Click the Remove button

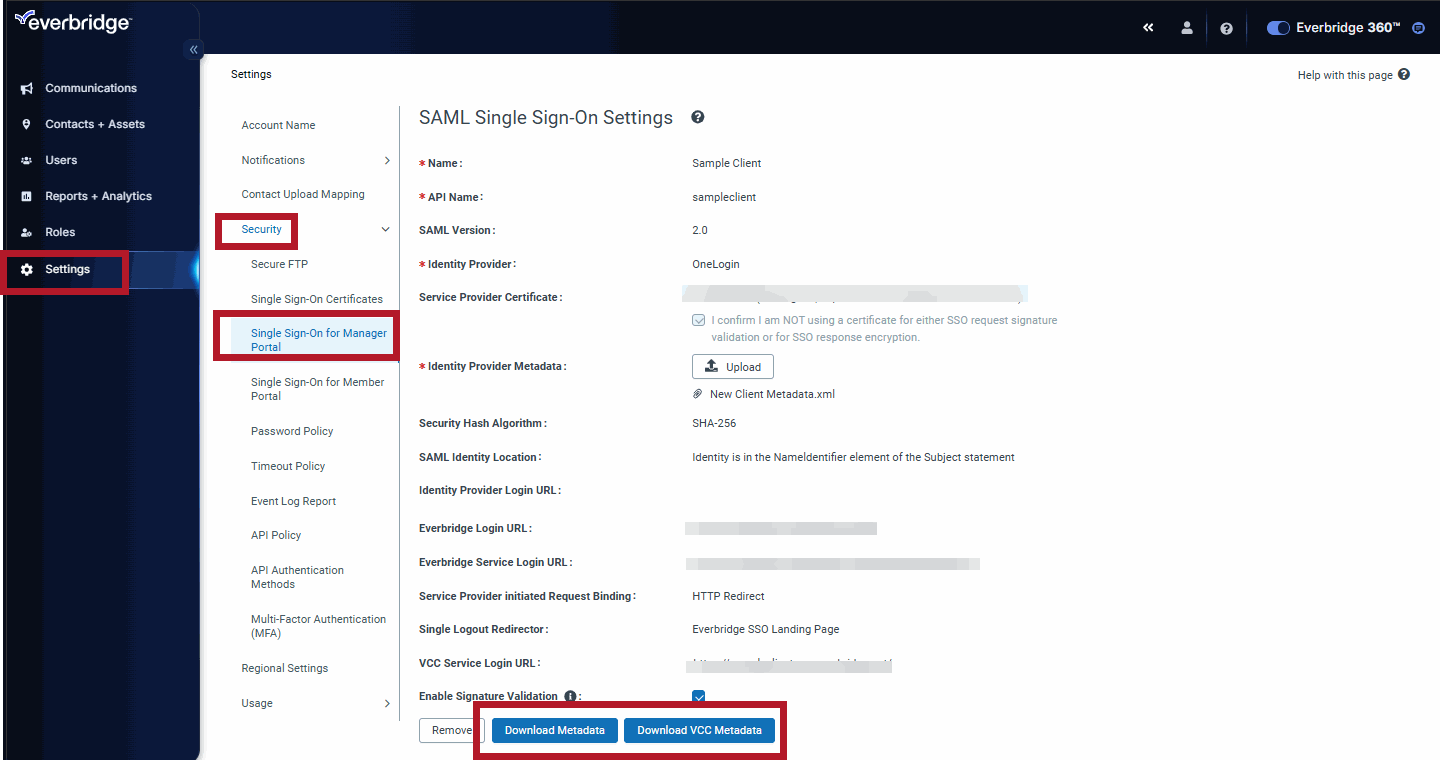tap(451, 730)
